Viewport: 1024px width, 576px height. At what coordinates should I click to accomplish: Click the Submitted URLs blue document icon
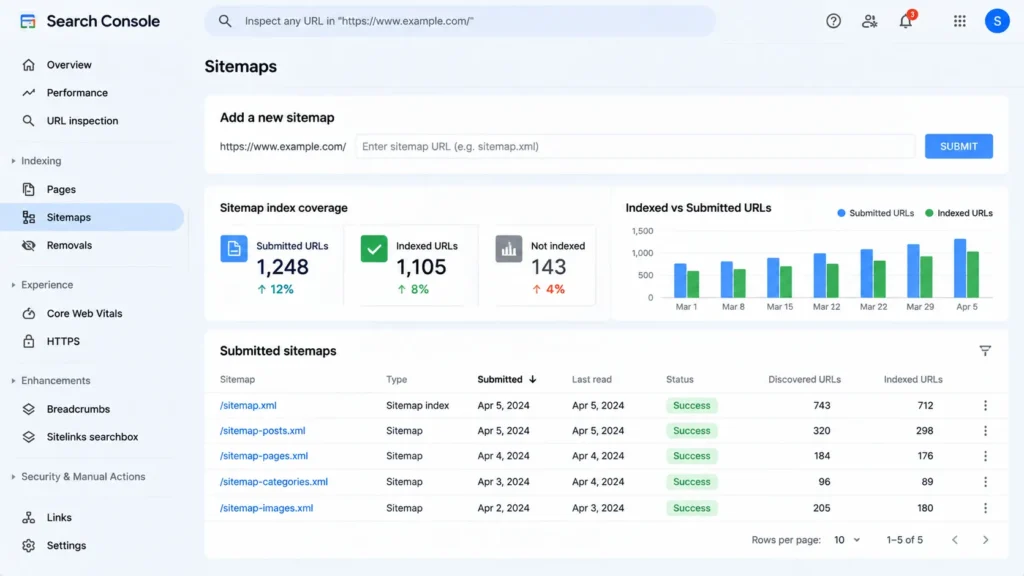click(x=233, y=248)
